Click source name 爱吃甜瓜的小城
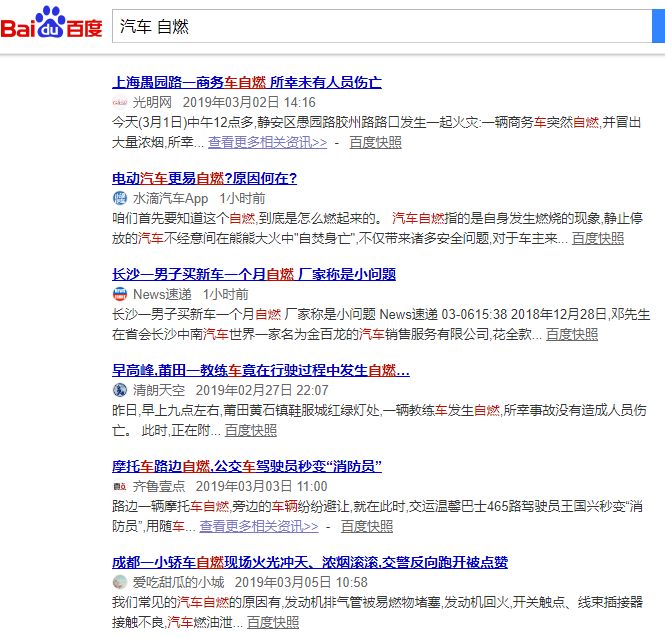The image size is (665, 638). (x=178, y=582)
